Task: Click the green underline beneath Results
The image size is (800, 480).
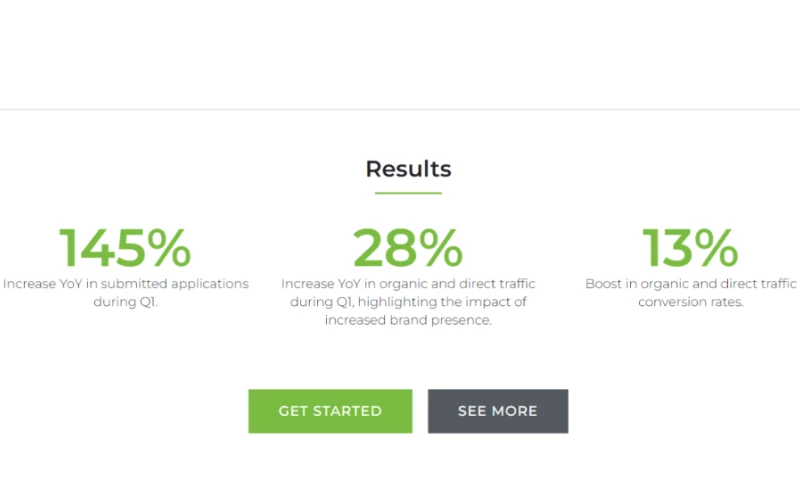Action: 408,193
